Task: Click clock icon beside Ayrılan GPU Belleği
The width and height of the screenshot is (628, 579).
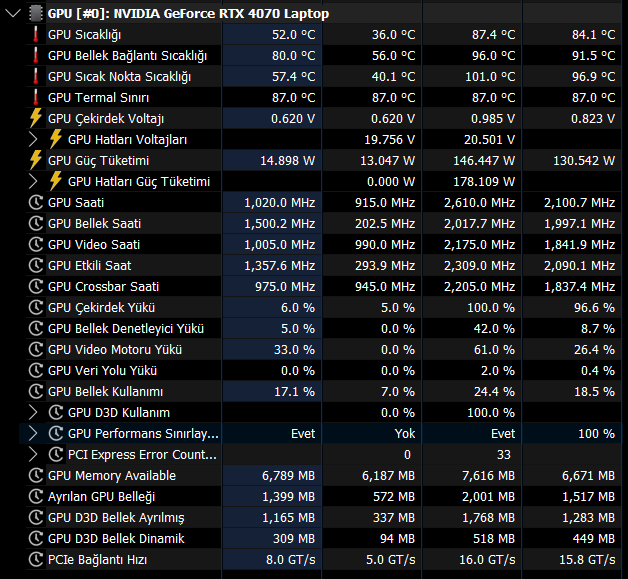Action: point(36,497)
